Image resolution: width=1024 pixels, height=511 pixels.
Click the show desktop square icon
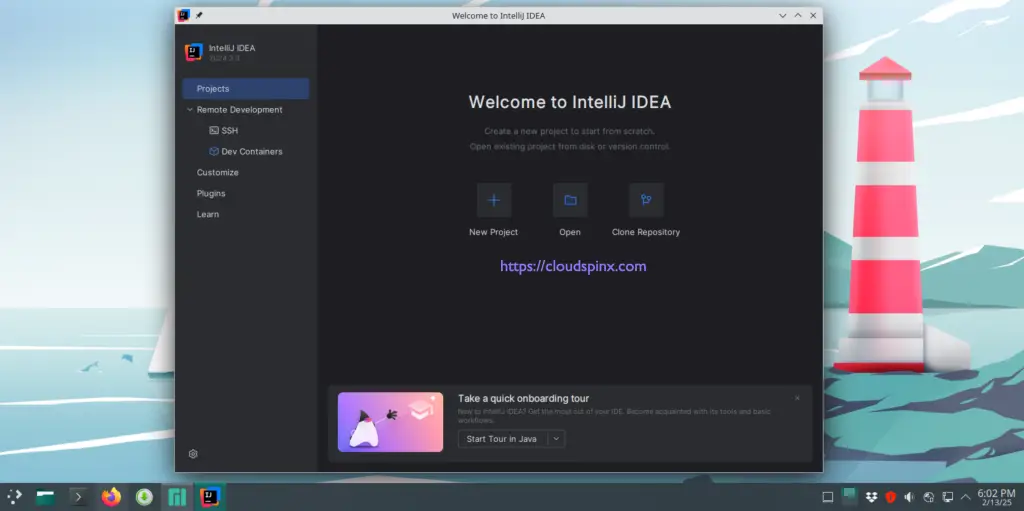point(827,497)
